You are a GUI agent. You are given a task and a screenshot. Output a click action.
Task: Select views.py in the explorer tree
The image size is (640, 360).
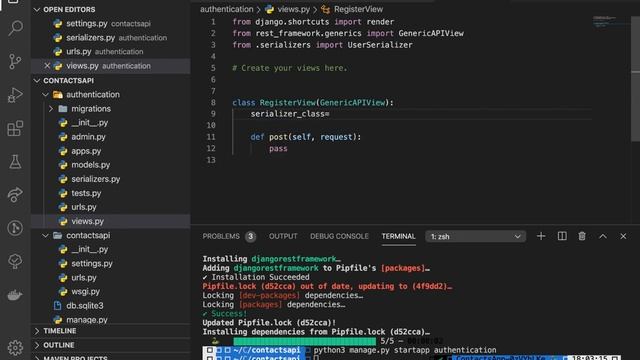[110, 221]
